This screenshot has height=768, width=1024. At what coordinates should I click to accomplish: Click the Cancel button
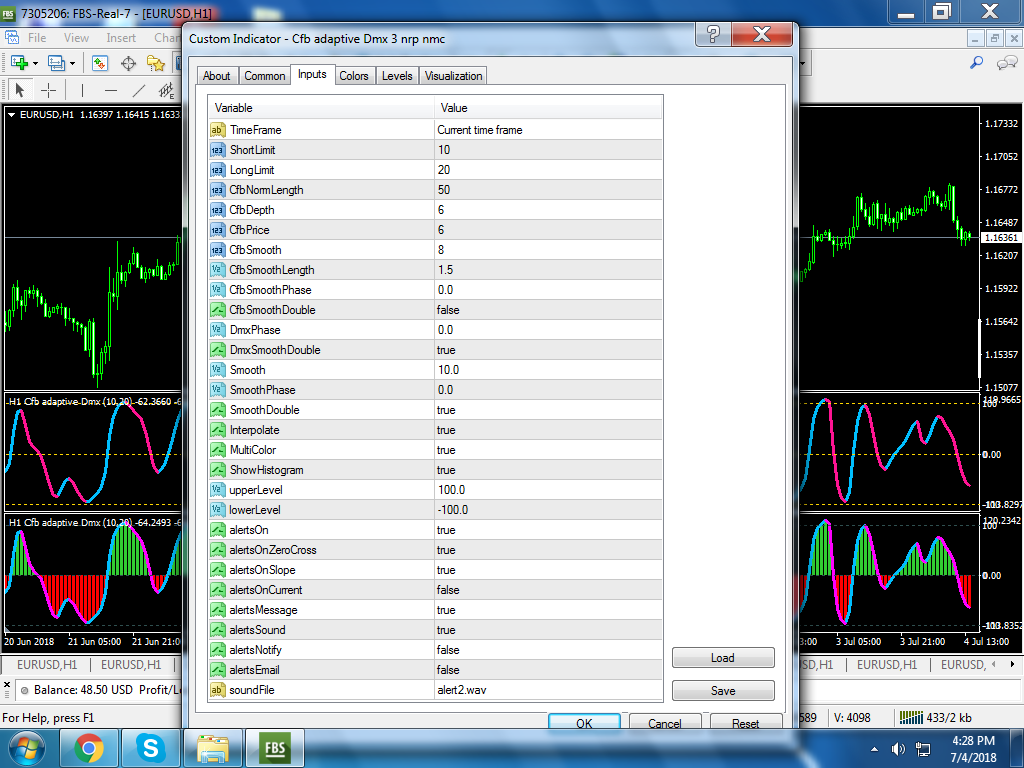click(665, 722)
